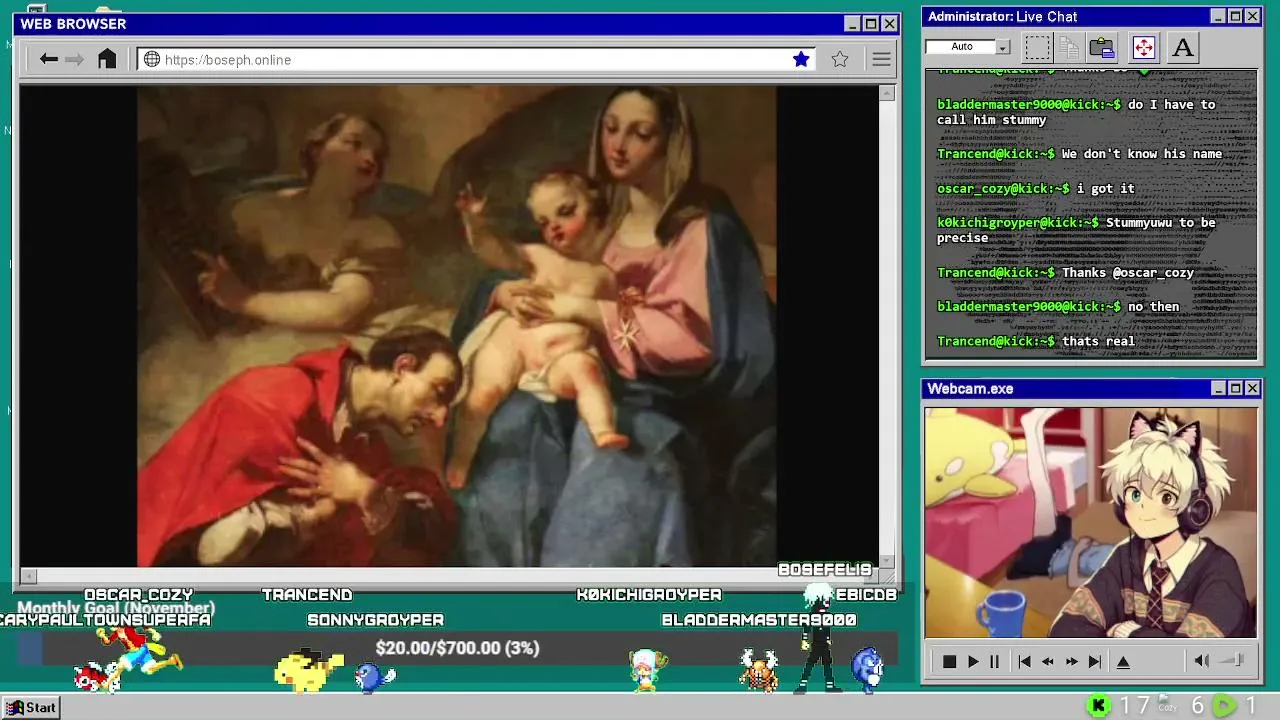1280x720 pixels.
Task: Click the browser scroll up arrow
Action: coord(887,93)
